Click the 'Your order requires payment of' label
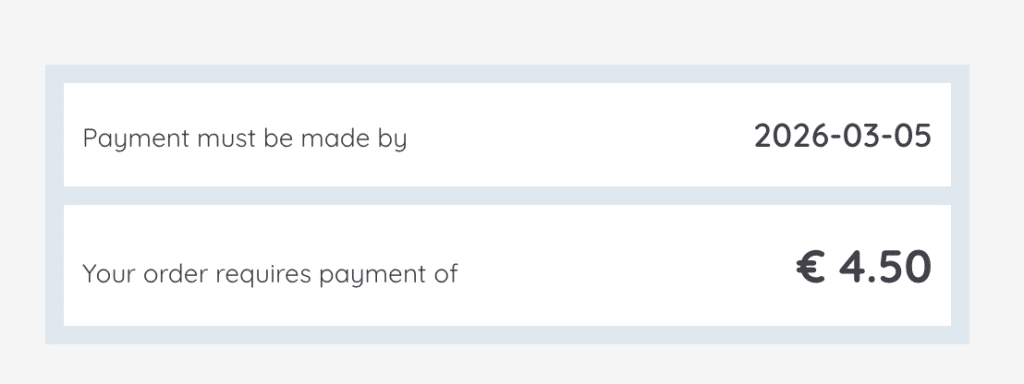The height and width of the screenshot is (384, 1024). [x=270, y=274]
